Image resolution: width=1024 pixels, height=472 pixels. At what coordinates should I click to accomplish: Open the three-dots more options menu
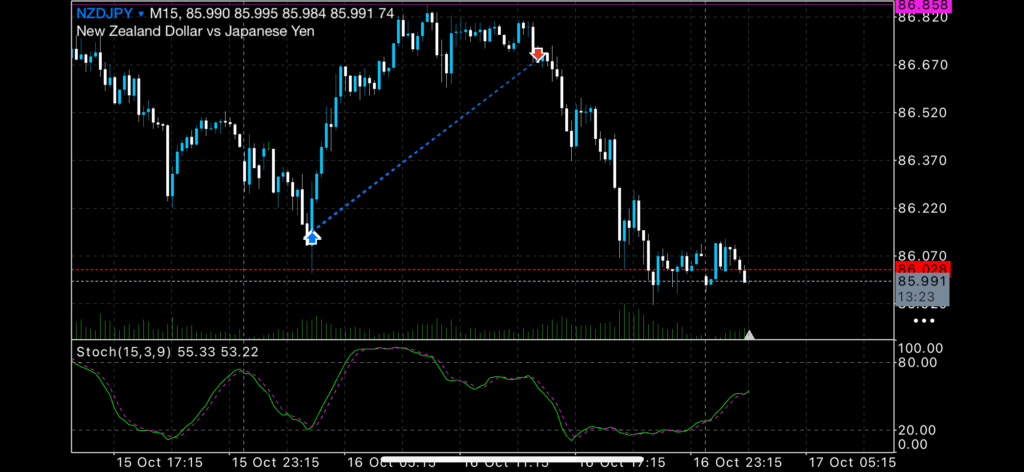coord(923,321)
